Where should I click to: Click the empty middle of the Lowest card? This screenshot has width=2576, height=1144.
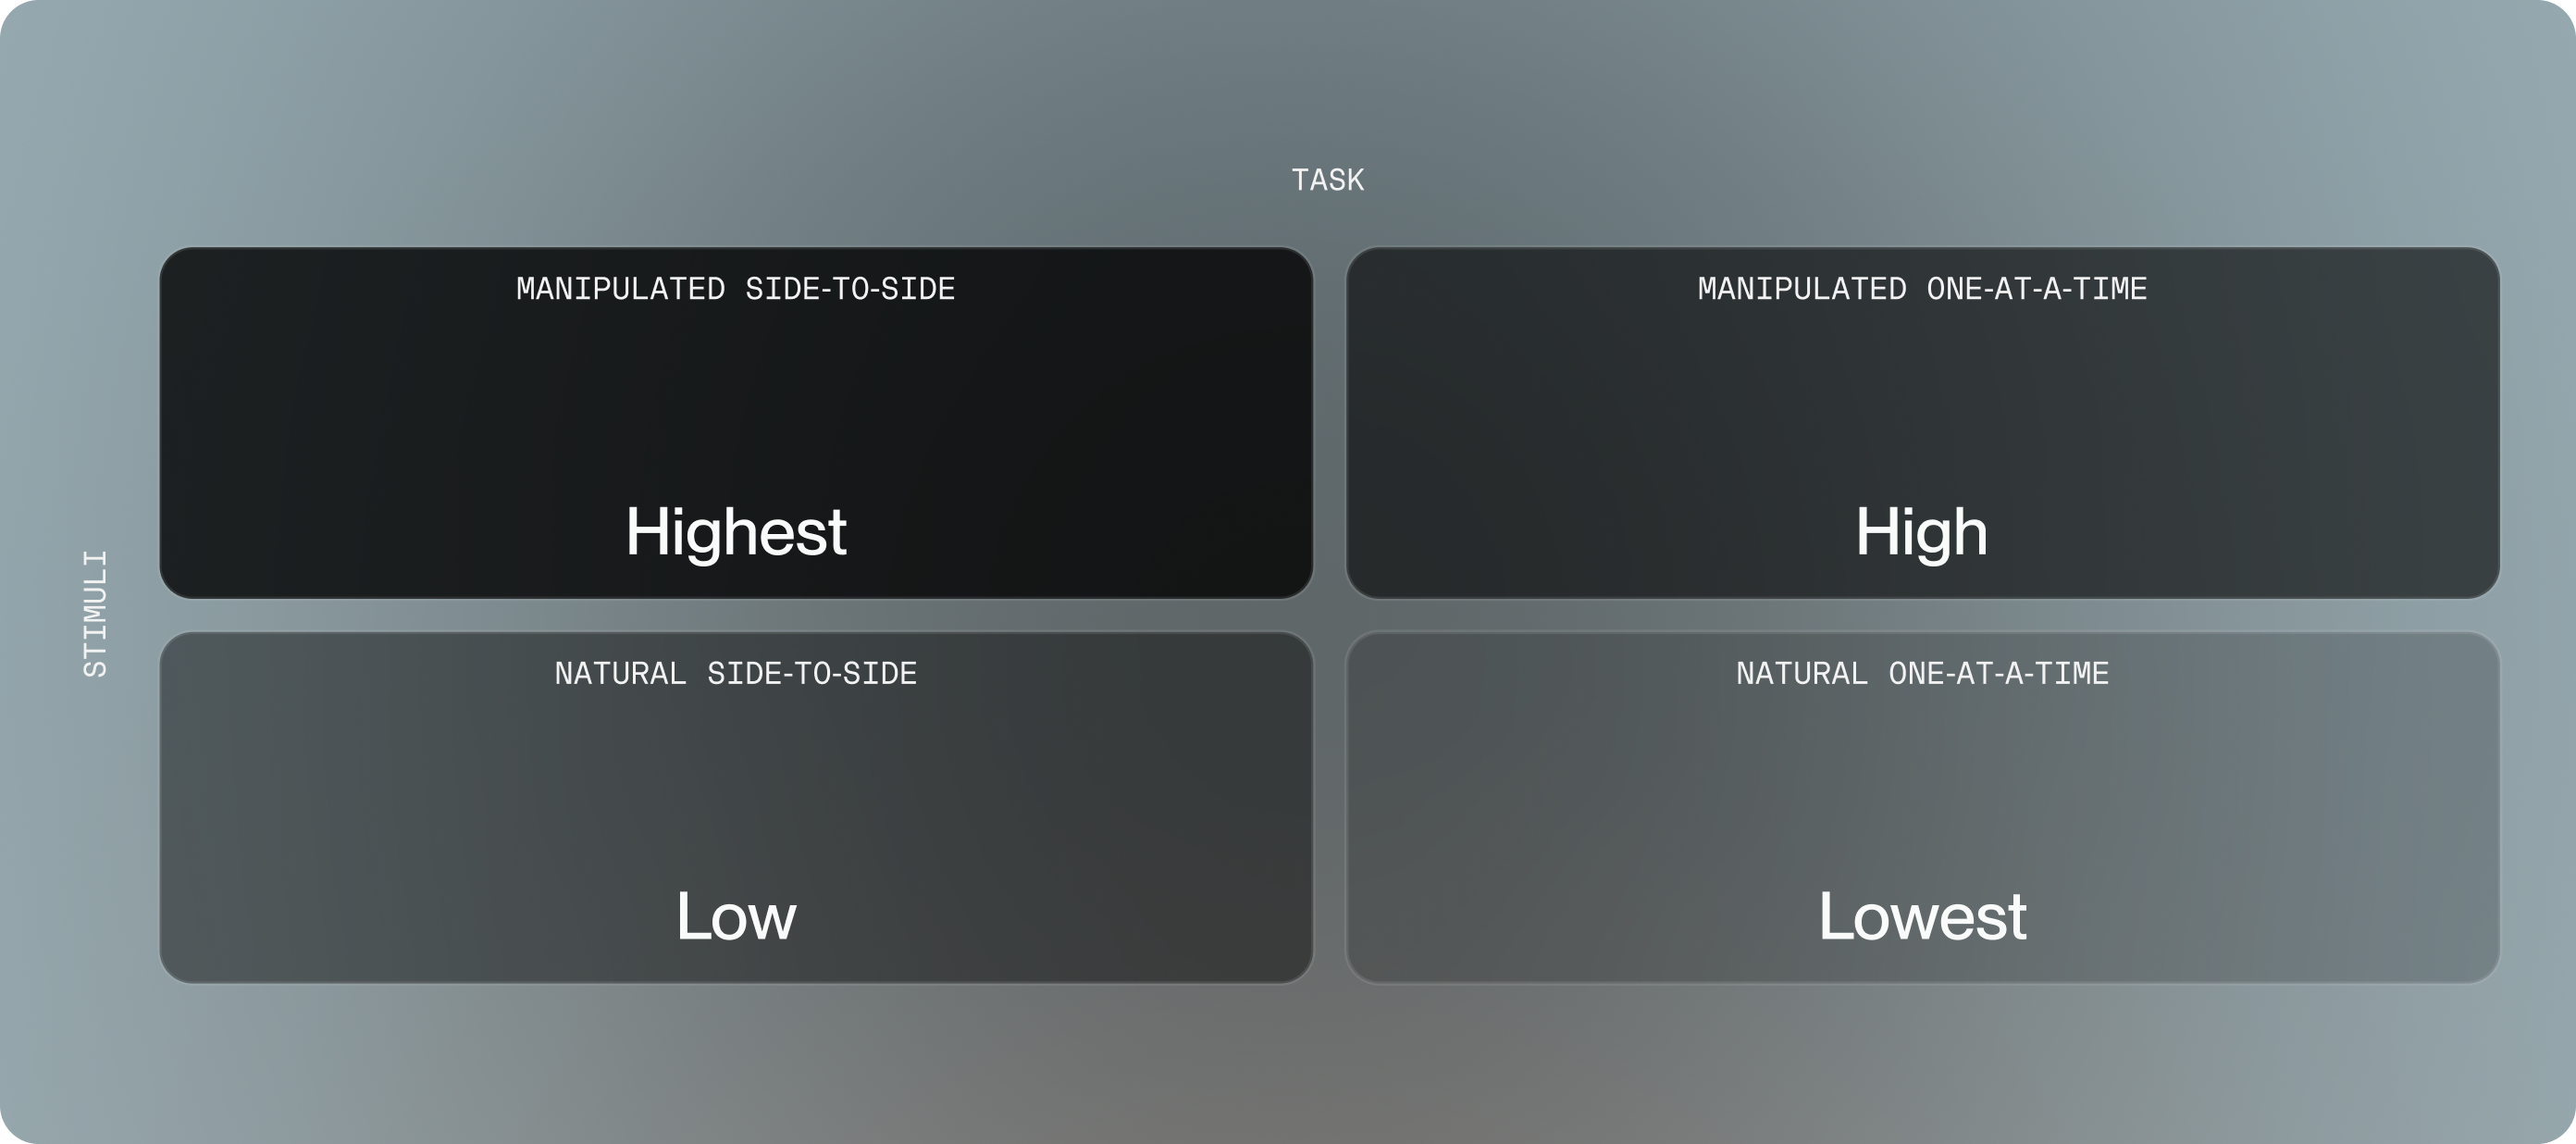point(1921,795)
